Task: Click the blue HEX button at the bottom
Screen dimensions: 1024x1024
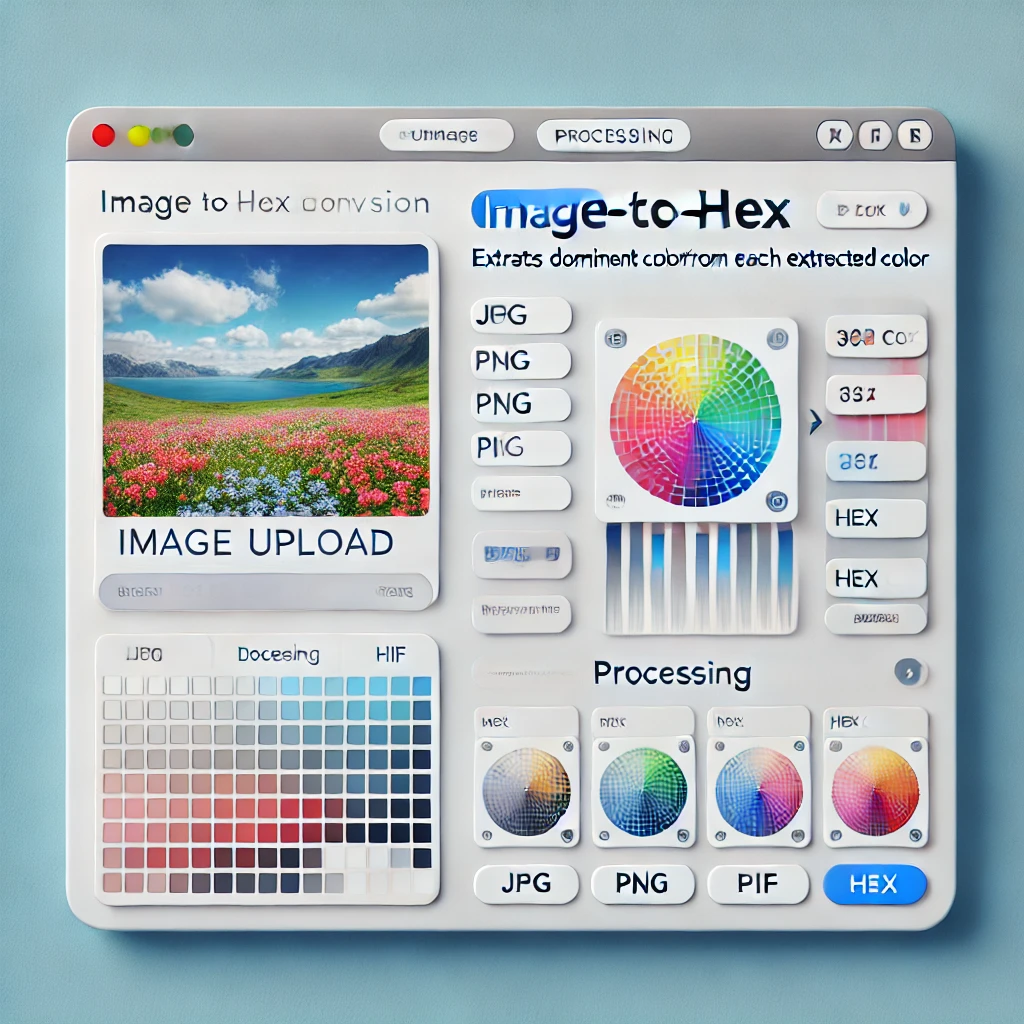Action: tap(875, 884)
